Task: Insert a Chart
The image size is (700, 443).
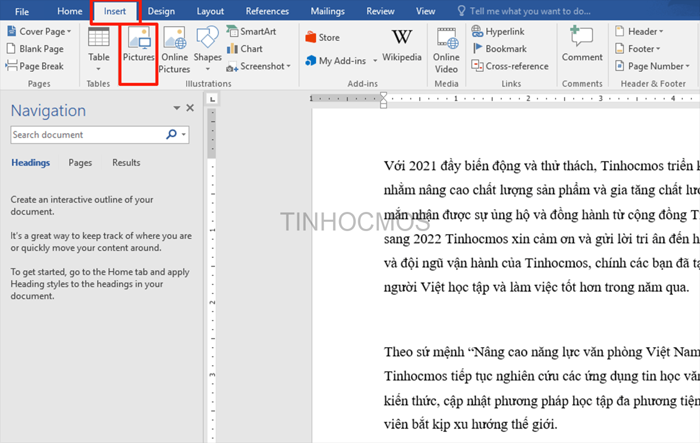Action: [x=245, y=49]
